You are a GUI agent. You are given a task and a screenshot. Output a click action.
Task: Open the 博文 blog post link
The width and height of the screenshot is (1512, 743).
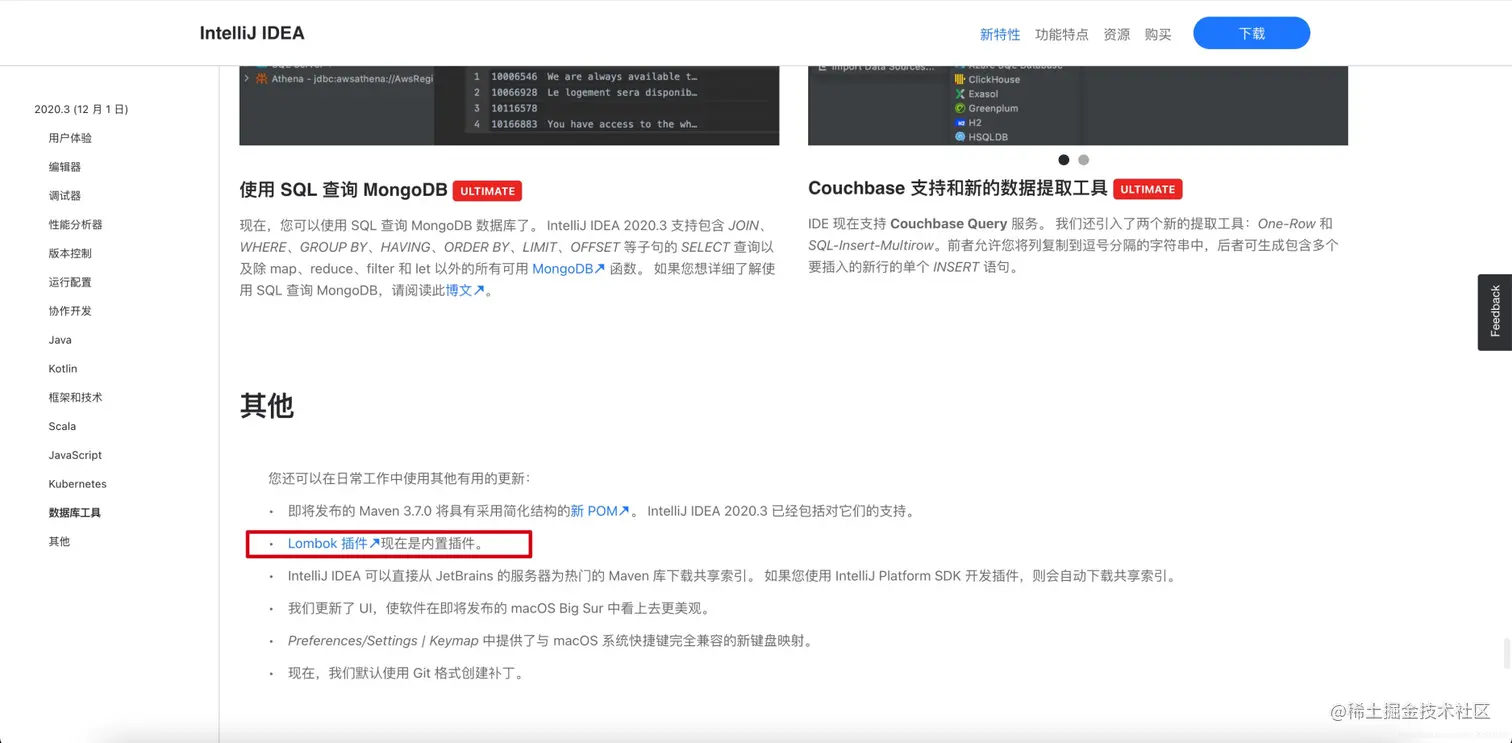pyautogui.click(x=465, y=291)
